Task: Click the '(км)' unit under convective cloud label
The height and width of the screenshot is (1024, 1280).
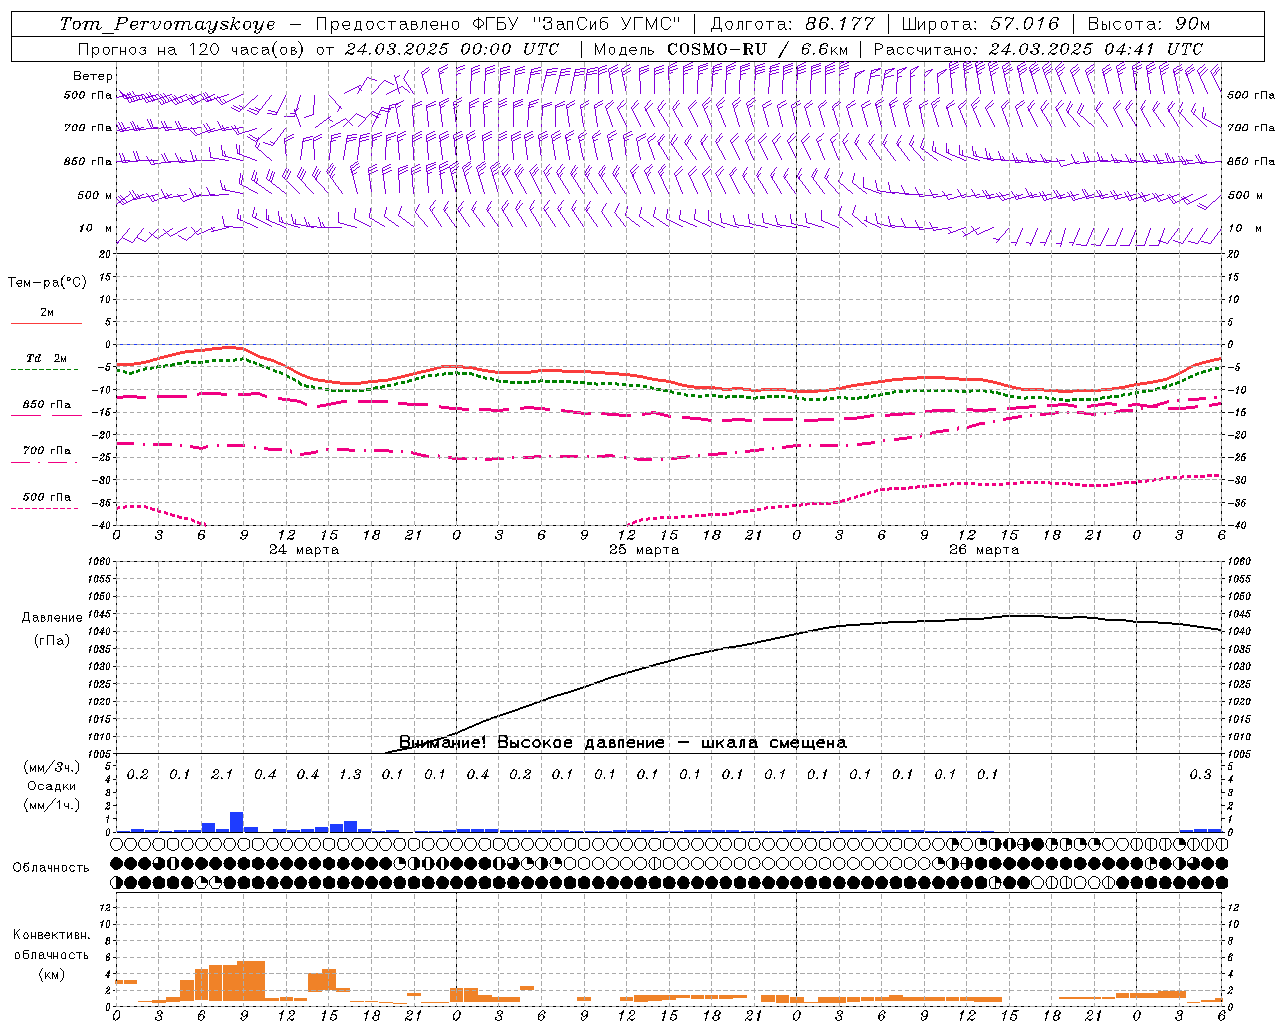Action: (x=51, y=974)
